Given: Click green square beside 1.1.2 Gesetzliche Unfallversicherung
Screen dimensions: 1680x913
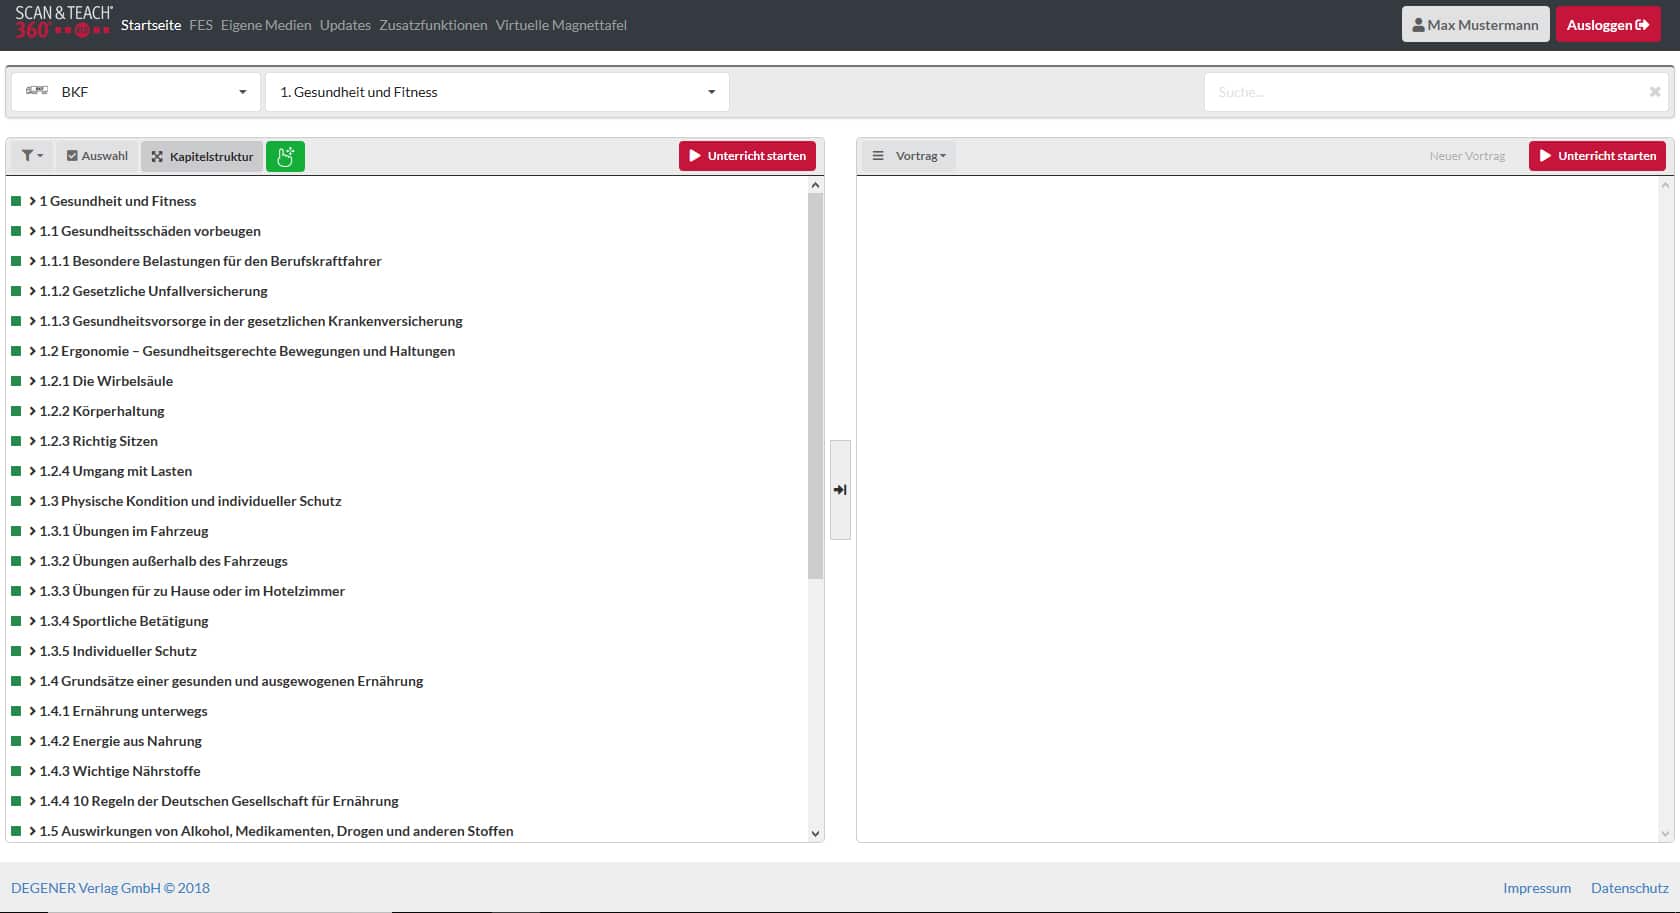Looking at the screenshot, I should (16, 291).
